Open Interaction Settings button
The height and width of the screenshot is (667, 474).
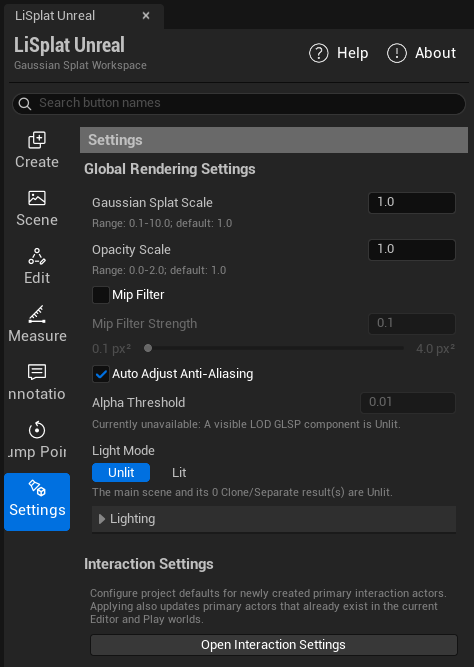point(274,645)
